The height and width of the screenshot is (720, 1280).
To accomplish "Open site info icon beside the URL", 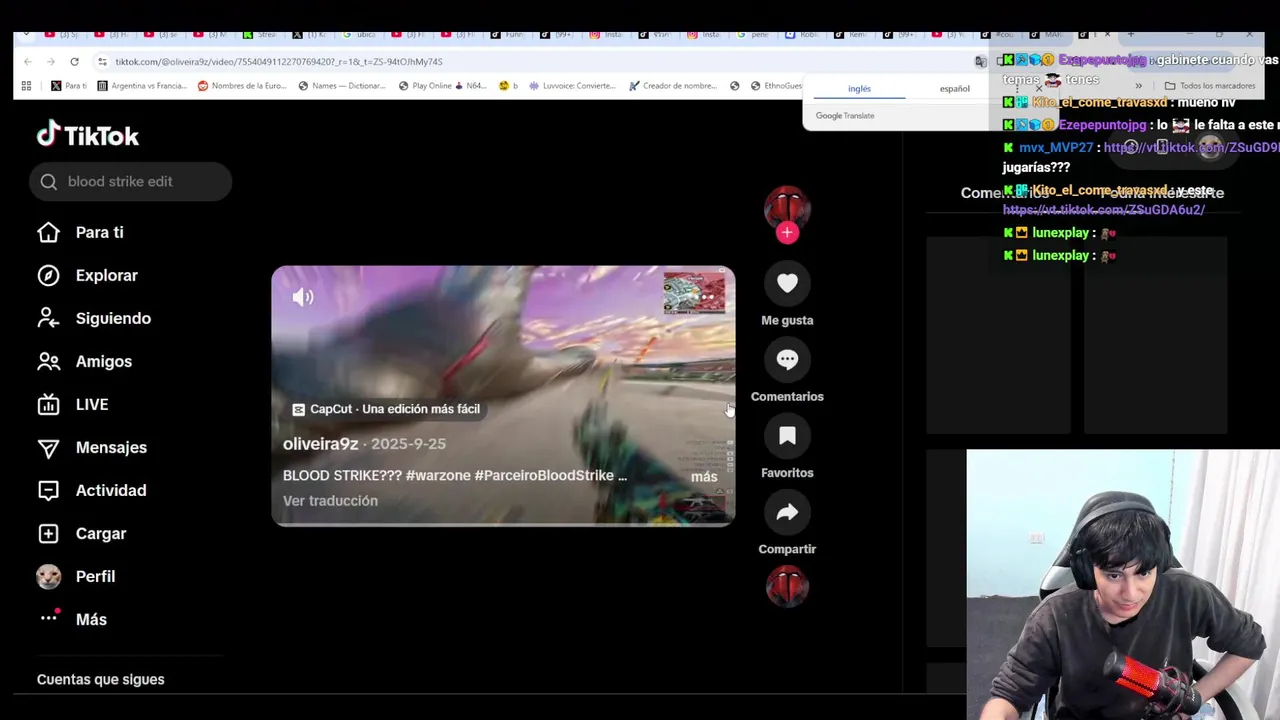I will 102,61.
